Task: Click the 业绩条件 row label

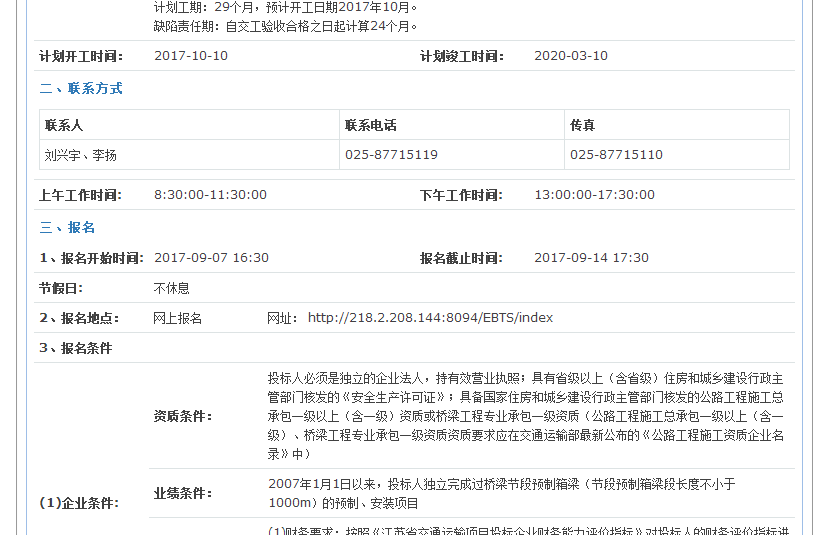Action: (x=182, y=493)
